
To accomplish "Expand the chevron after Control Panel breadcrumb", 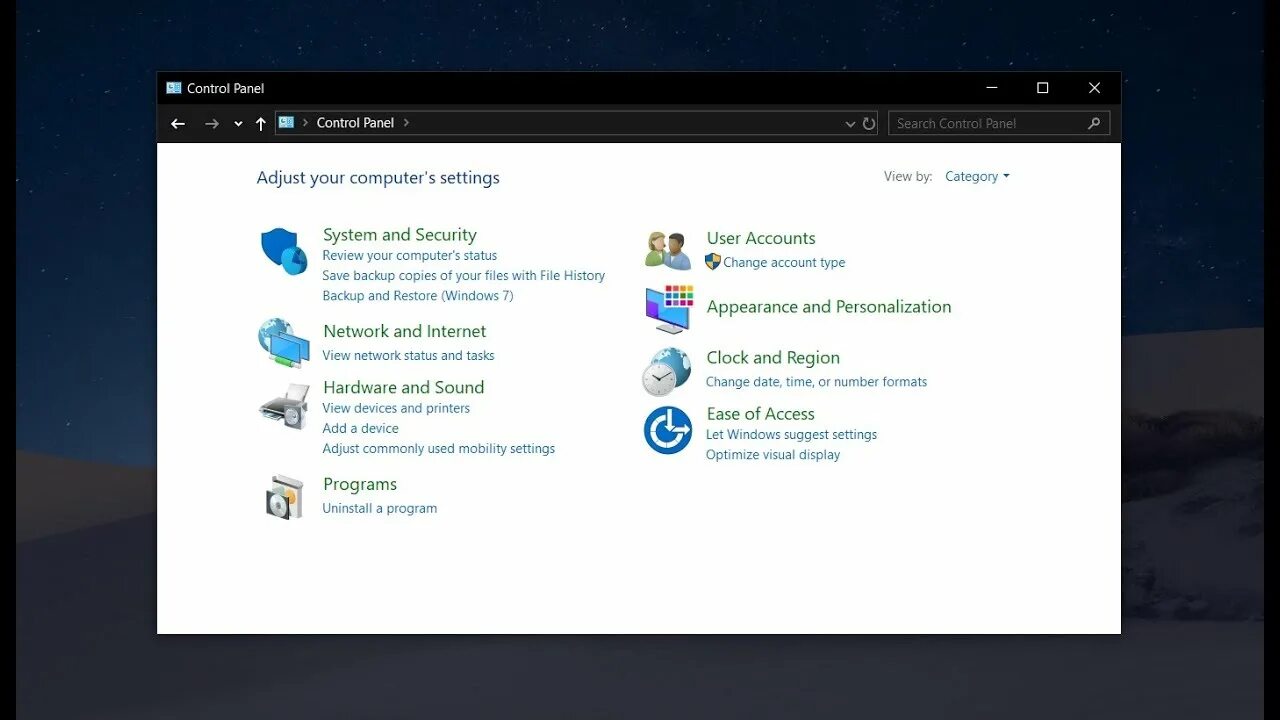I will point(406,123).
